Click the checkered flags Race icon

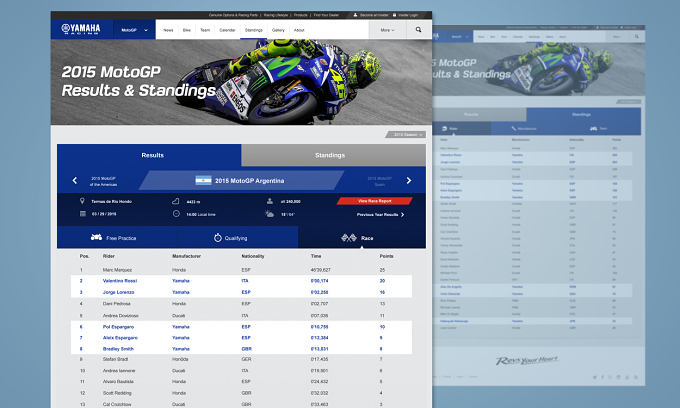point(349,238)
